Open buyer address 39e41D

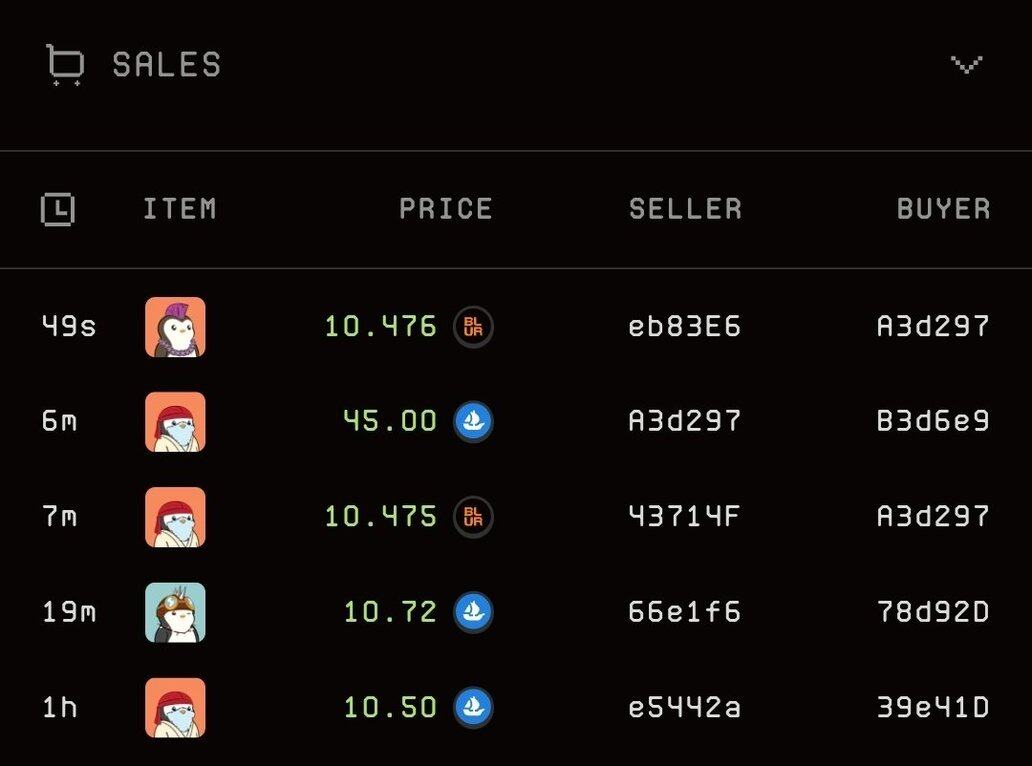(x=933, y=707)
